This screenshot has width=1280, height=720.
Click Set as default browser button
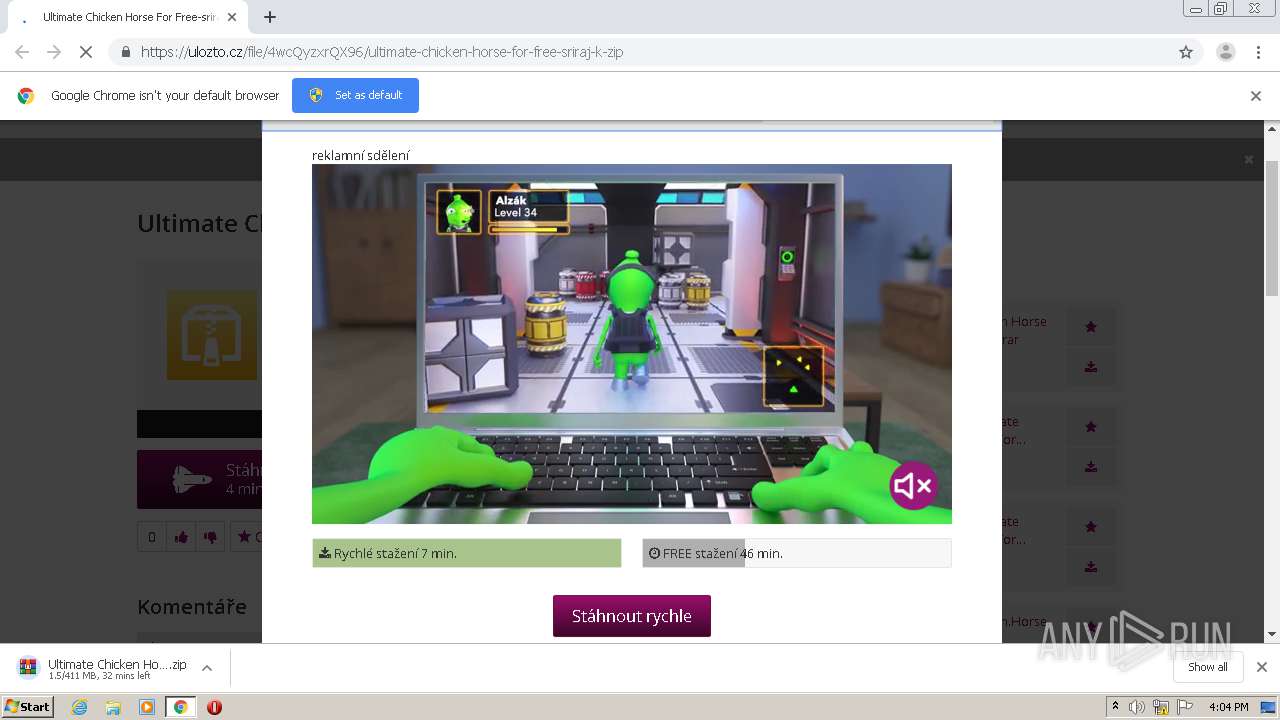click(x=355, y=95)
